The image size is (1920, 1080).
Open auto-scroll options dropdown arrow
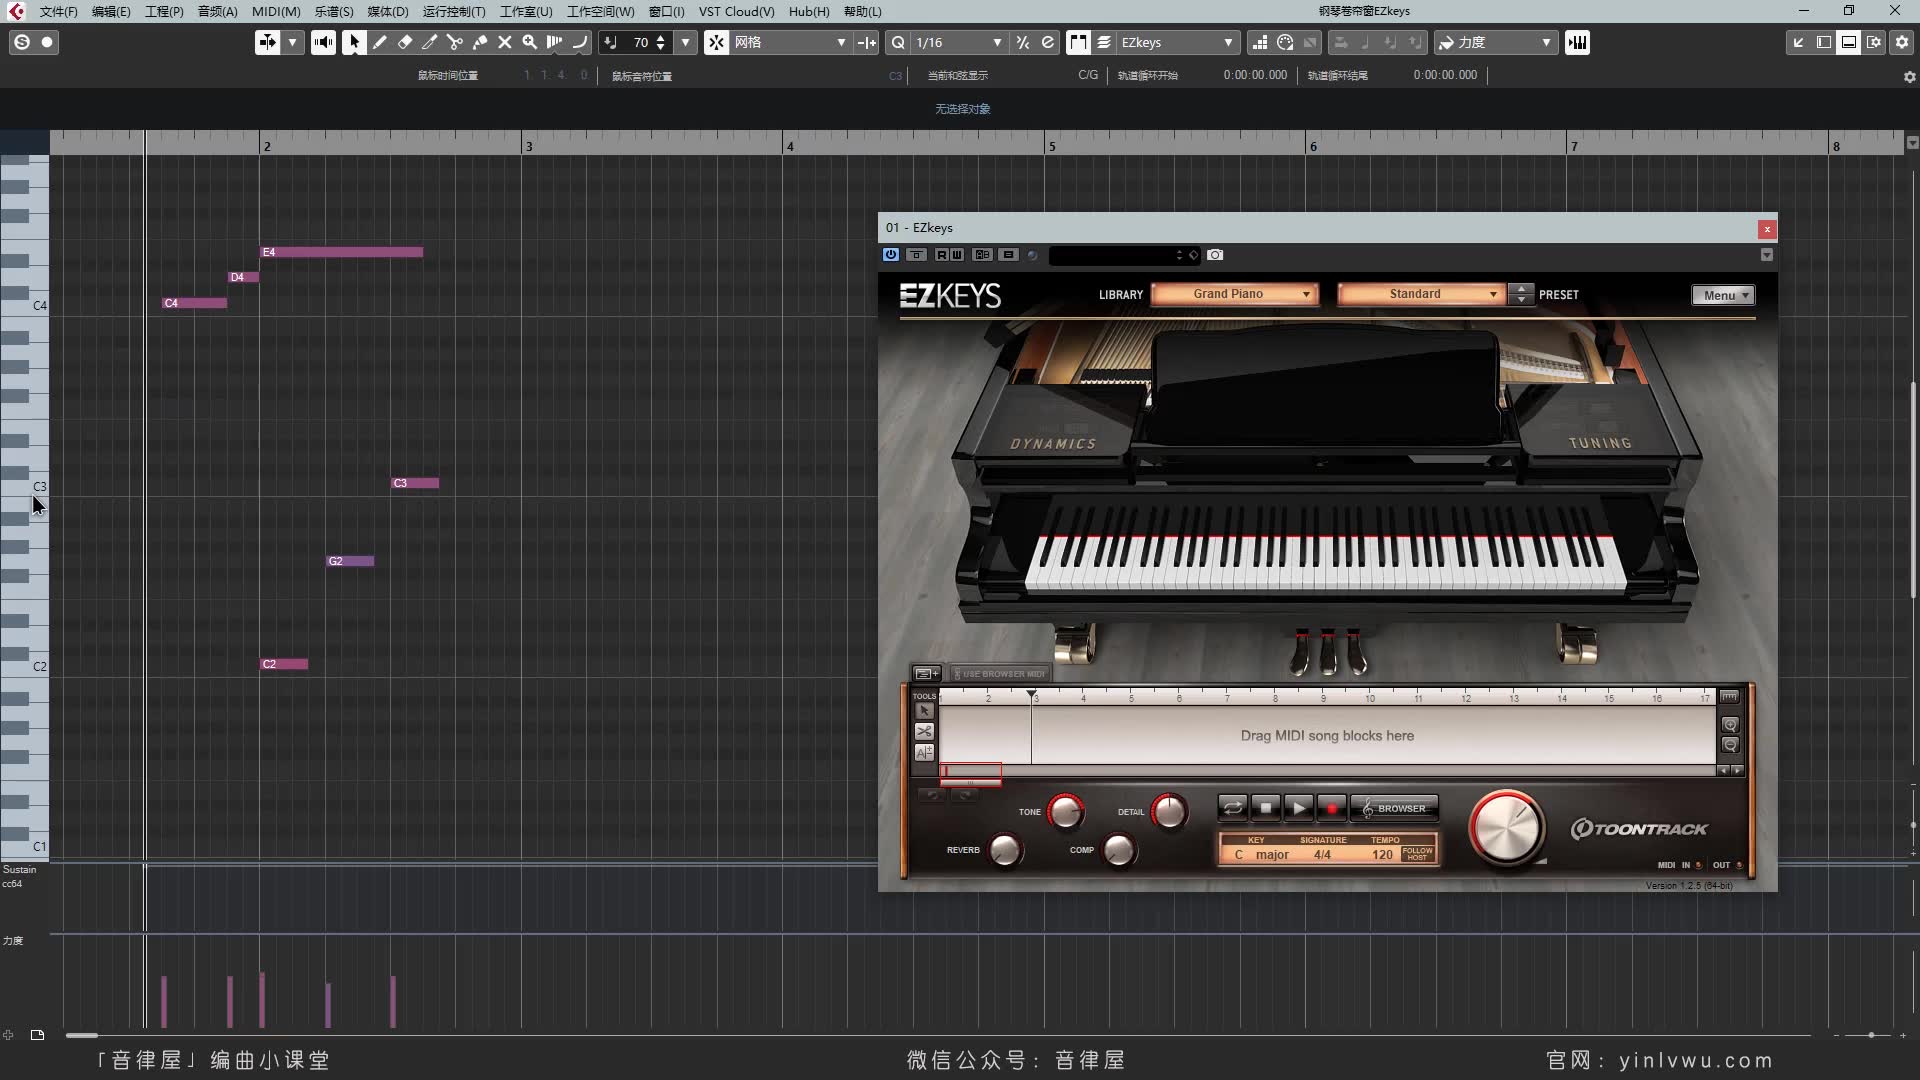[x=293, y=42]
